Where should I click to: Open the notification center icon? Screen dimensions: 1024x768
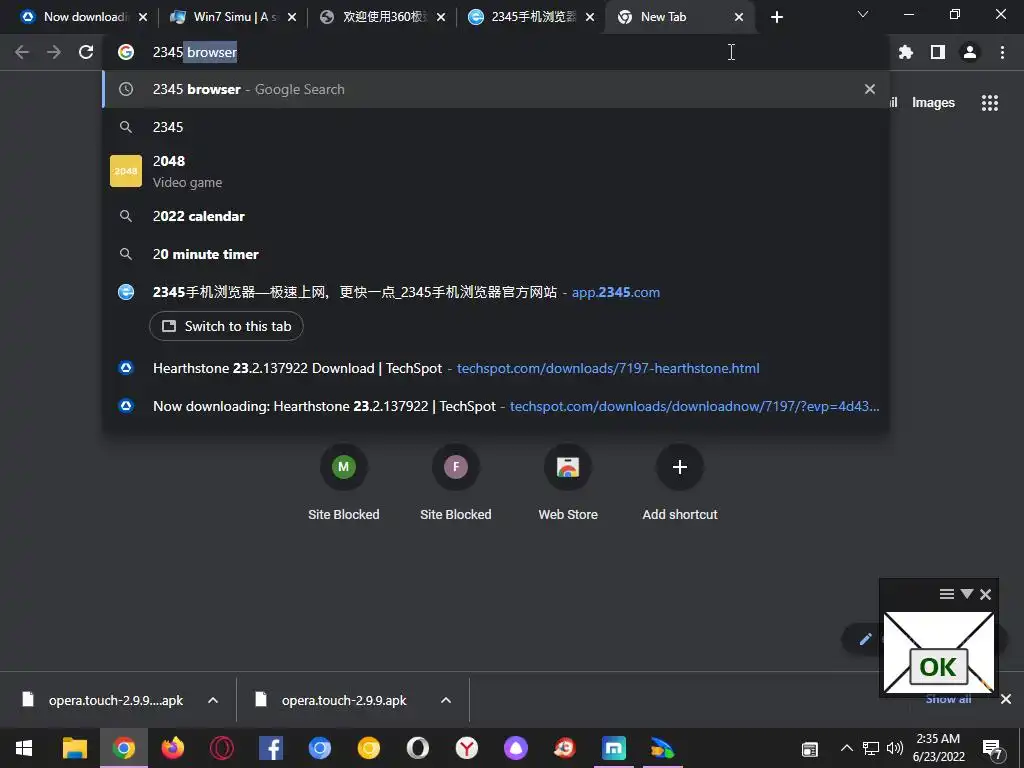[993, 749]
